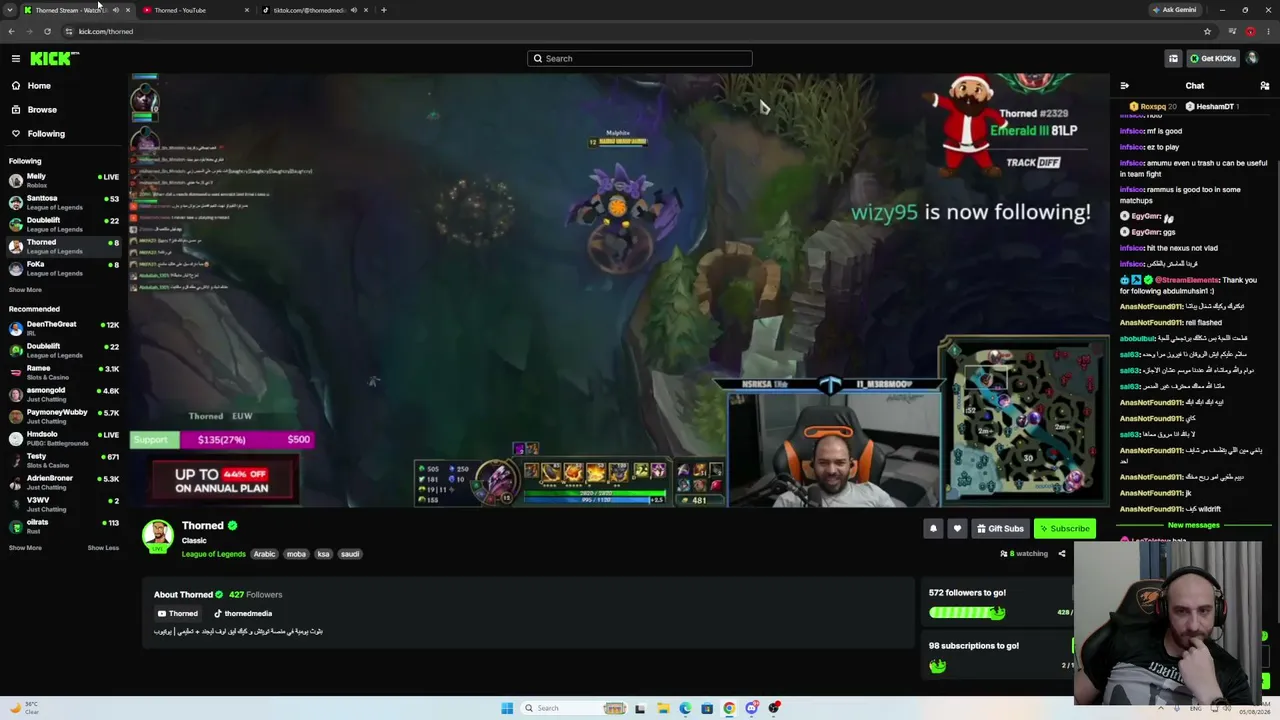Select the ksa stream tag
The width and height of the screenshot is (1280, 720).
(323, 554)
